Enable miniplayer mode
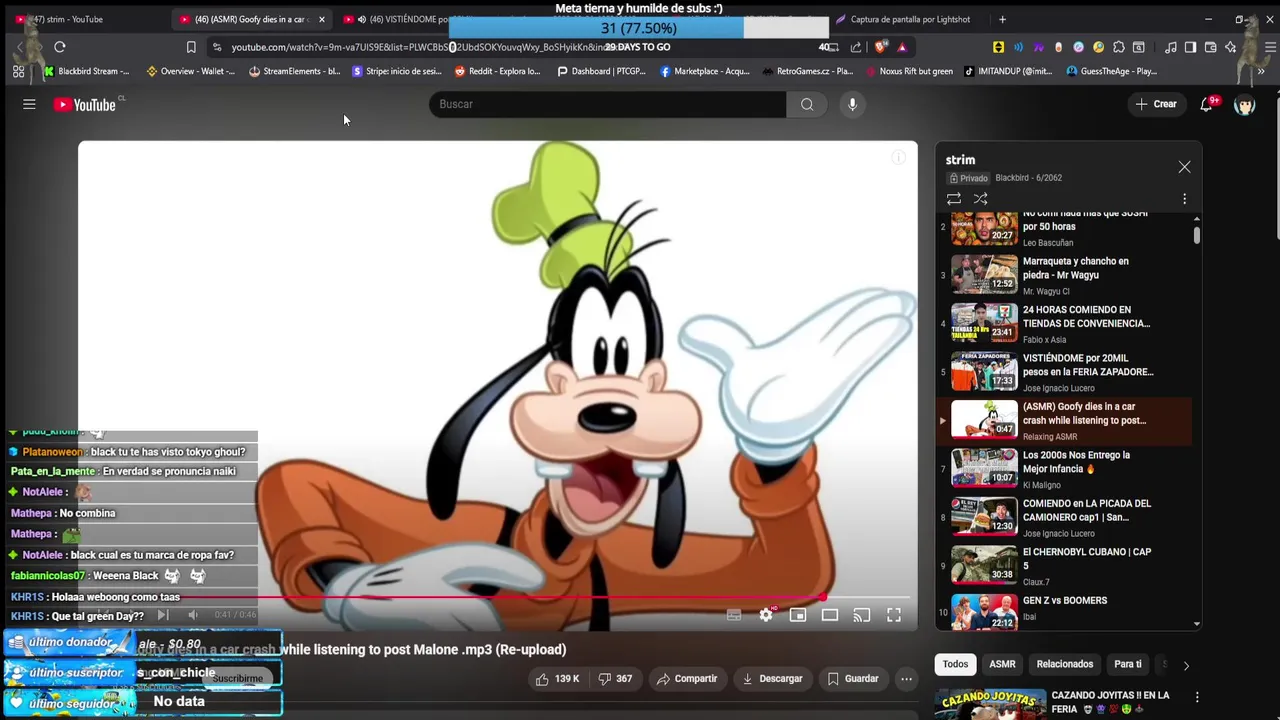1280x720 pixels. [798, 615]
